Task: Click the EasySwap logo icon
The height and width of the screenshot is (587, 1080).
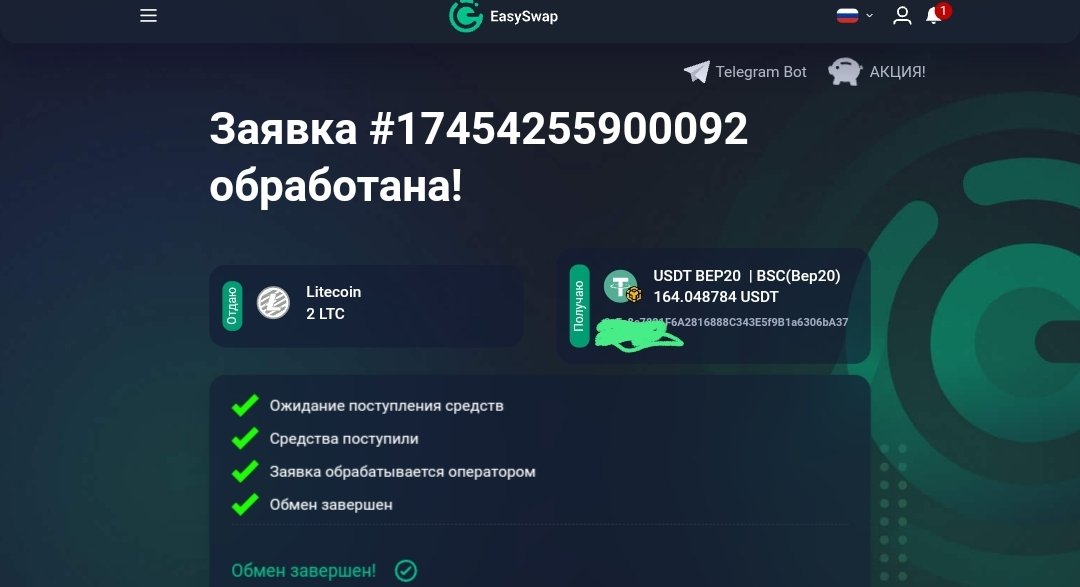Action: point(466,16)
